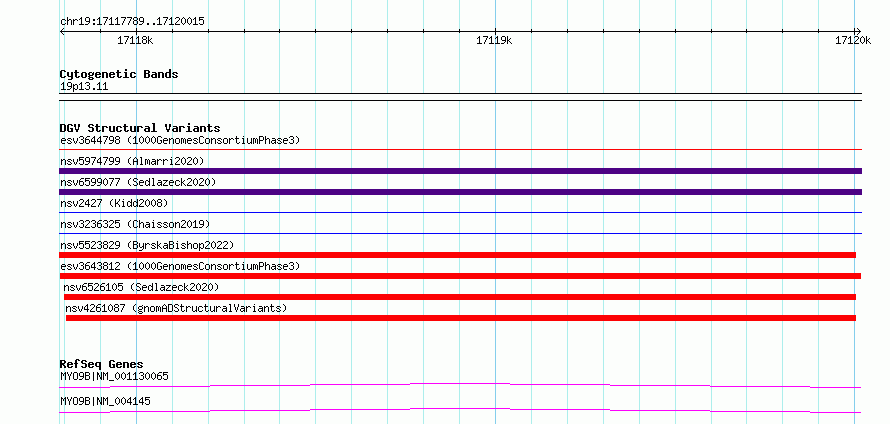890x424 pixels.
Task: Open gene MYO9B|NM_004145 label
Action: pos(105,402)
